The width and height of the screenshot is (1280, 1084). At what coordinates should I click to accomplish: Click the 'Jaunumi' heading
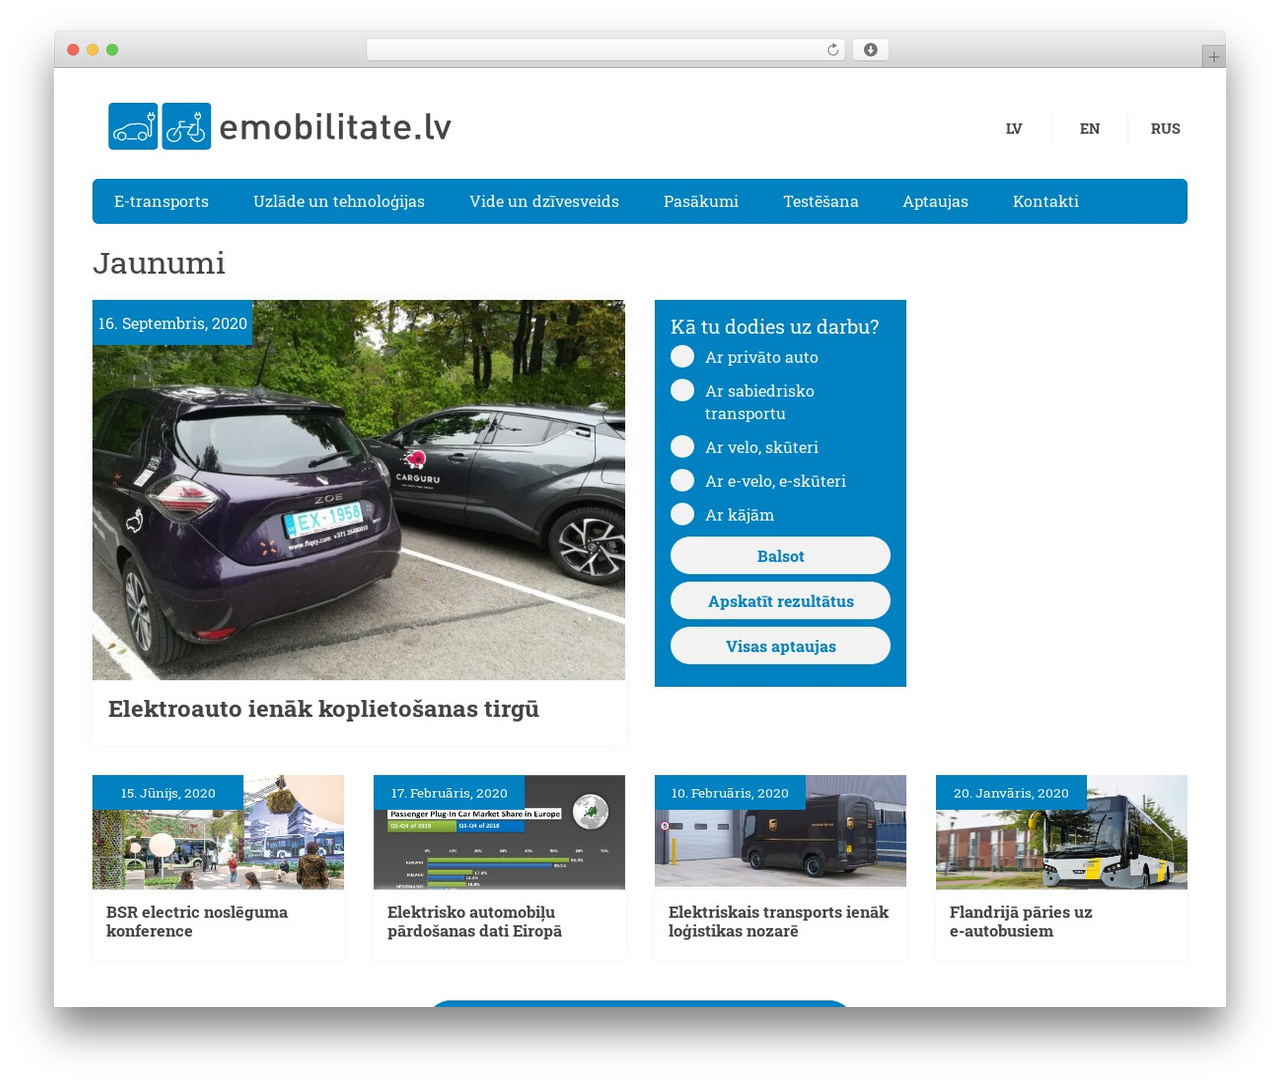tap(159, 263)
